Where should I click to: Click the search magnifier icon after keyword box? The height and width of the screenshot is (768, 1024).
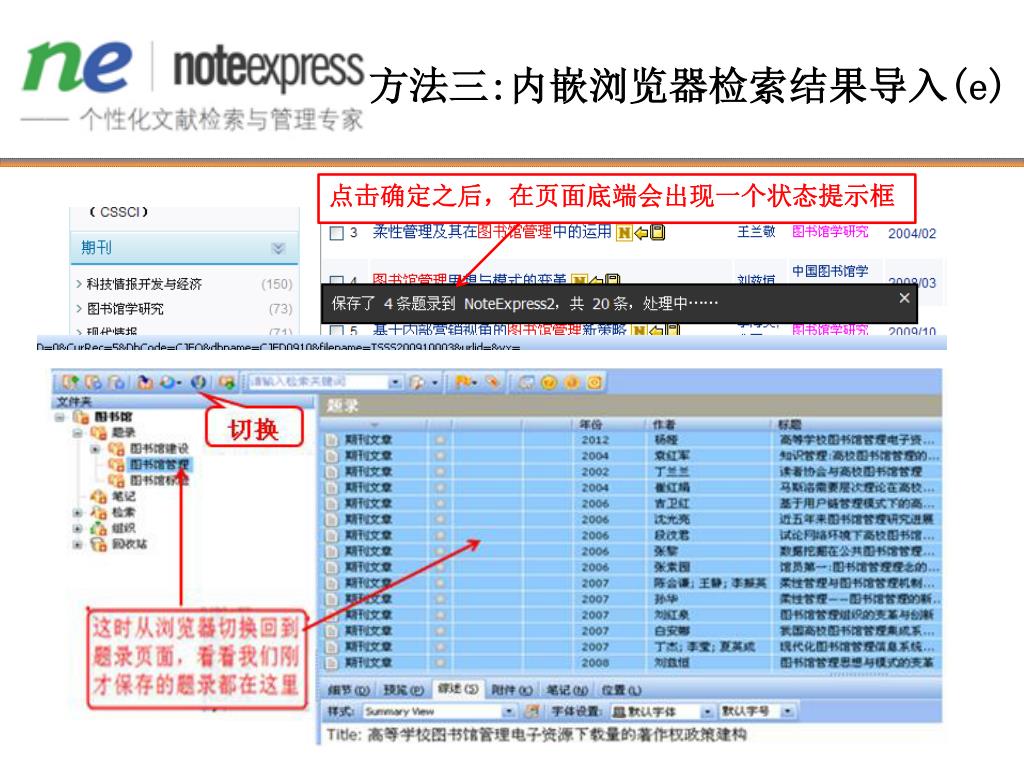pos(416,382)
